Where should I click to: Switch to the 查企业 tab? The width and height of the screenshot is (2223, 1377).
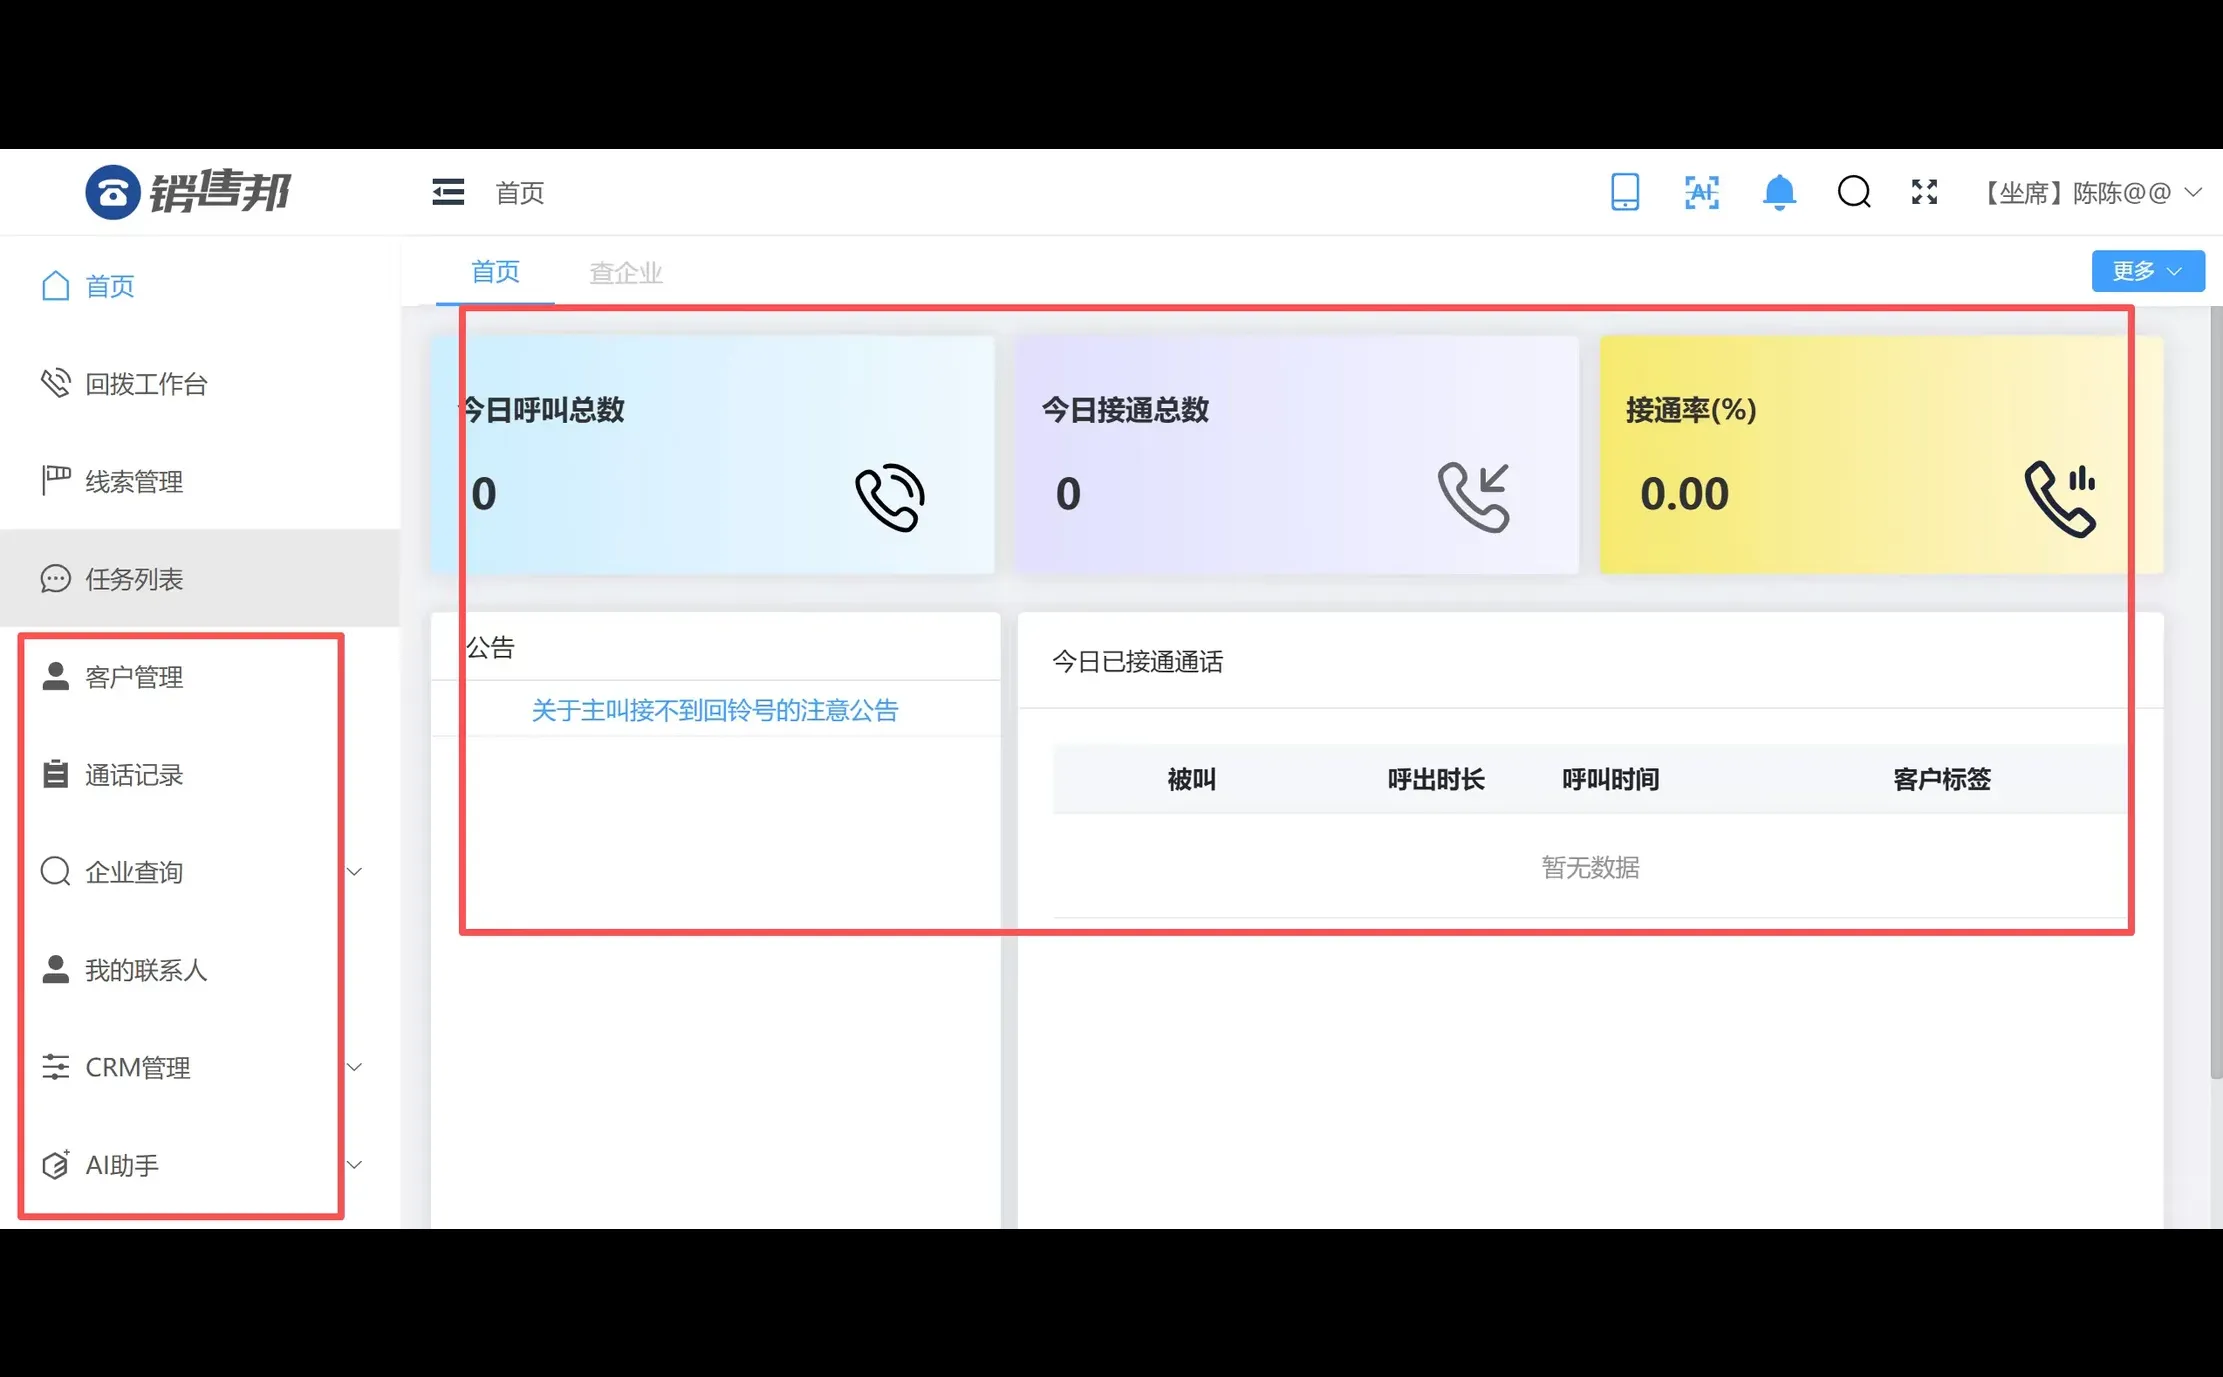click(625, 271)
